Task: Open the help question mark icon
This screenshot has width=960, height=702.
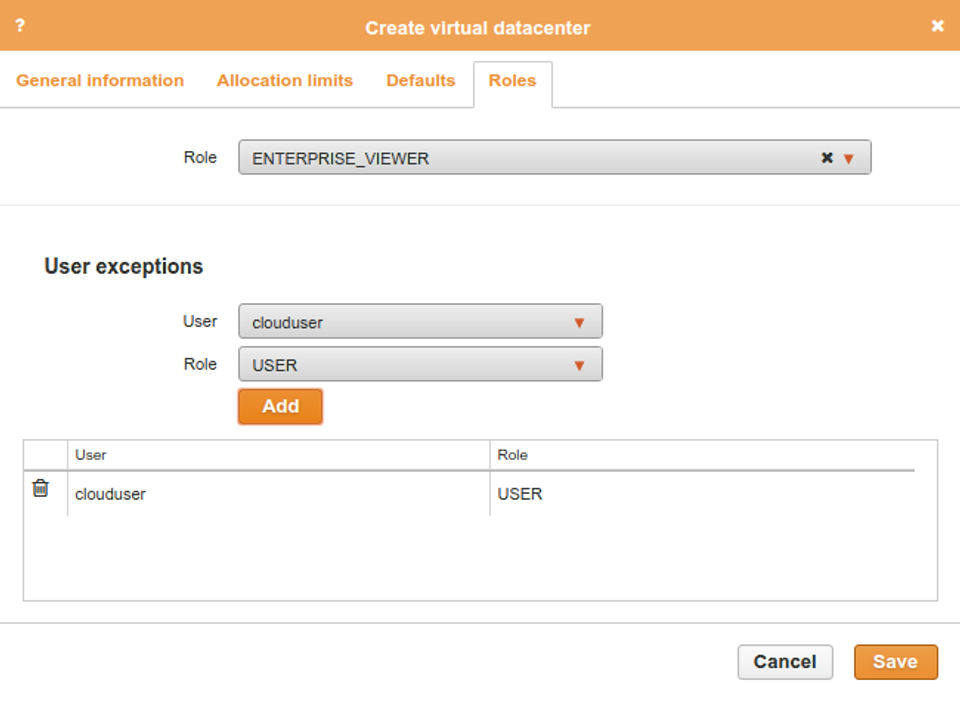Action: coord(20,26)
